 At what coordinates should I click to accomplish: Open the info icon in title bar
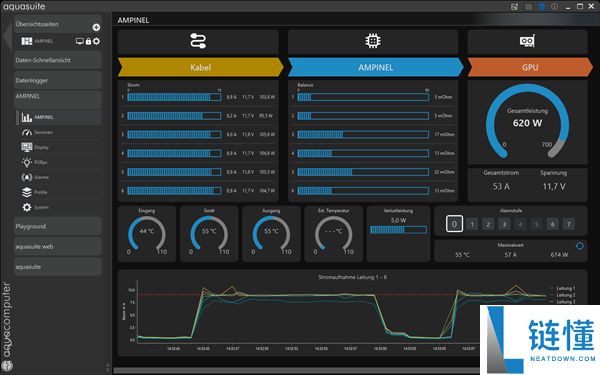554,7
